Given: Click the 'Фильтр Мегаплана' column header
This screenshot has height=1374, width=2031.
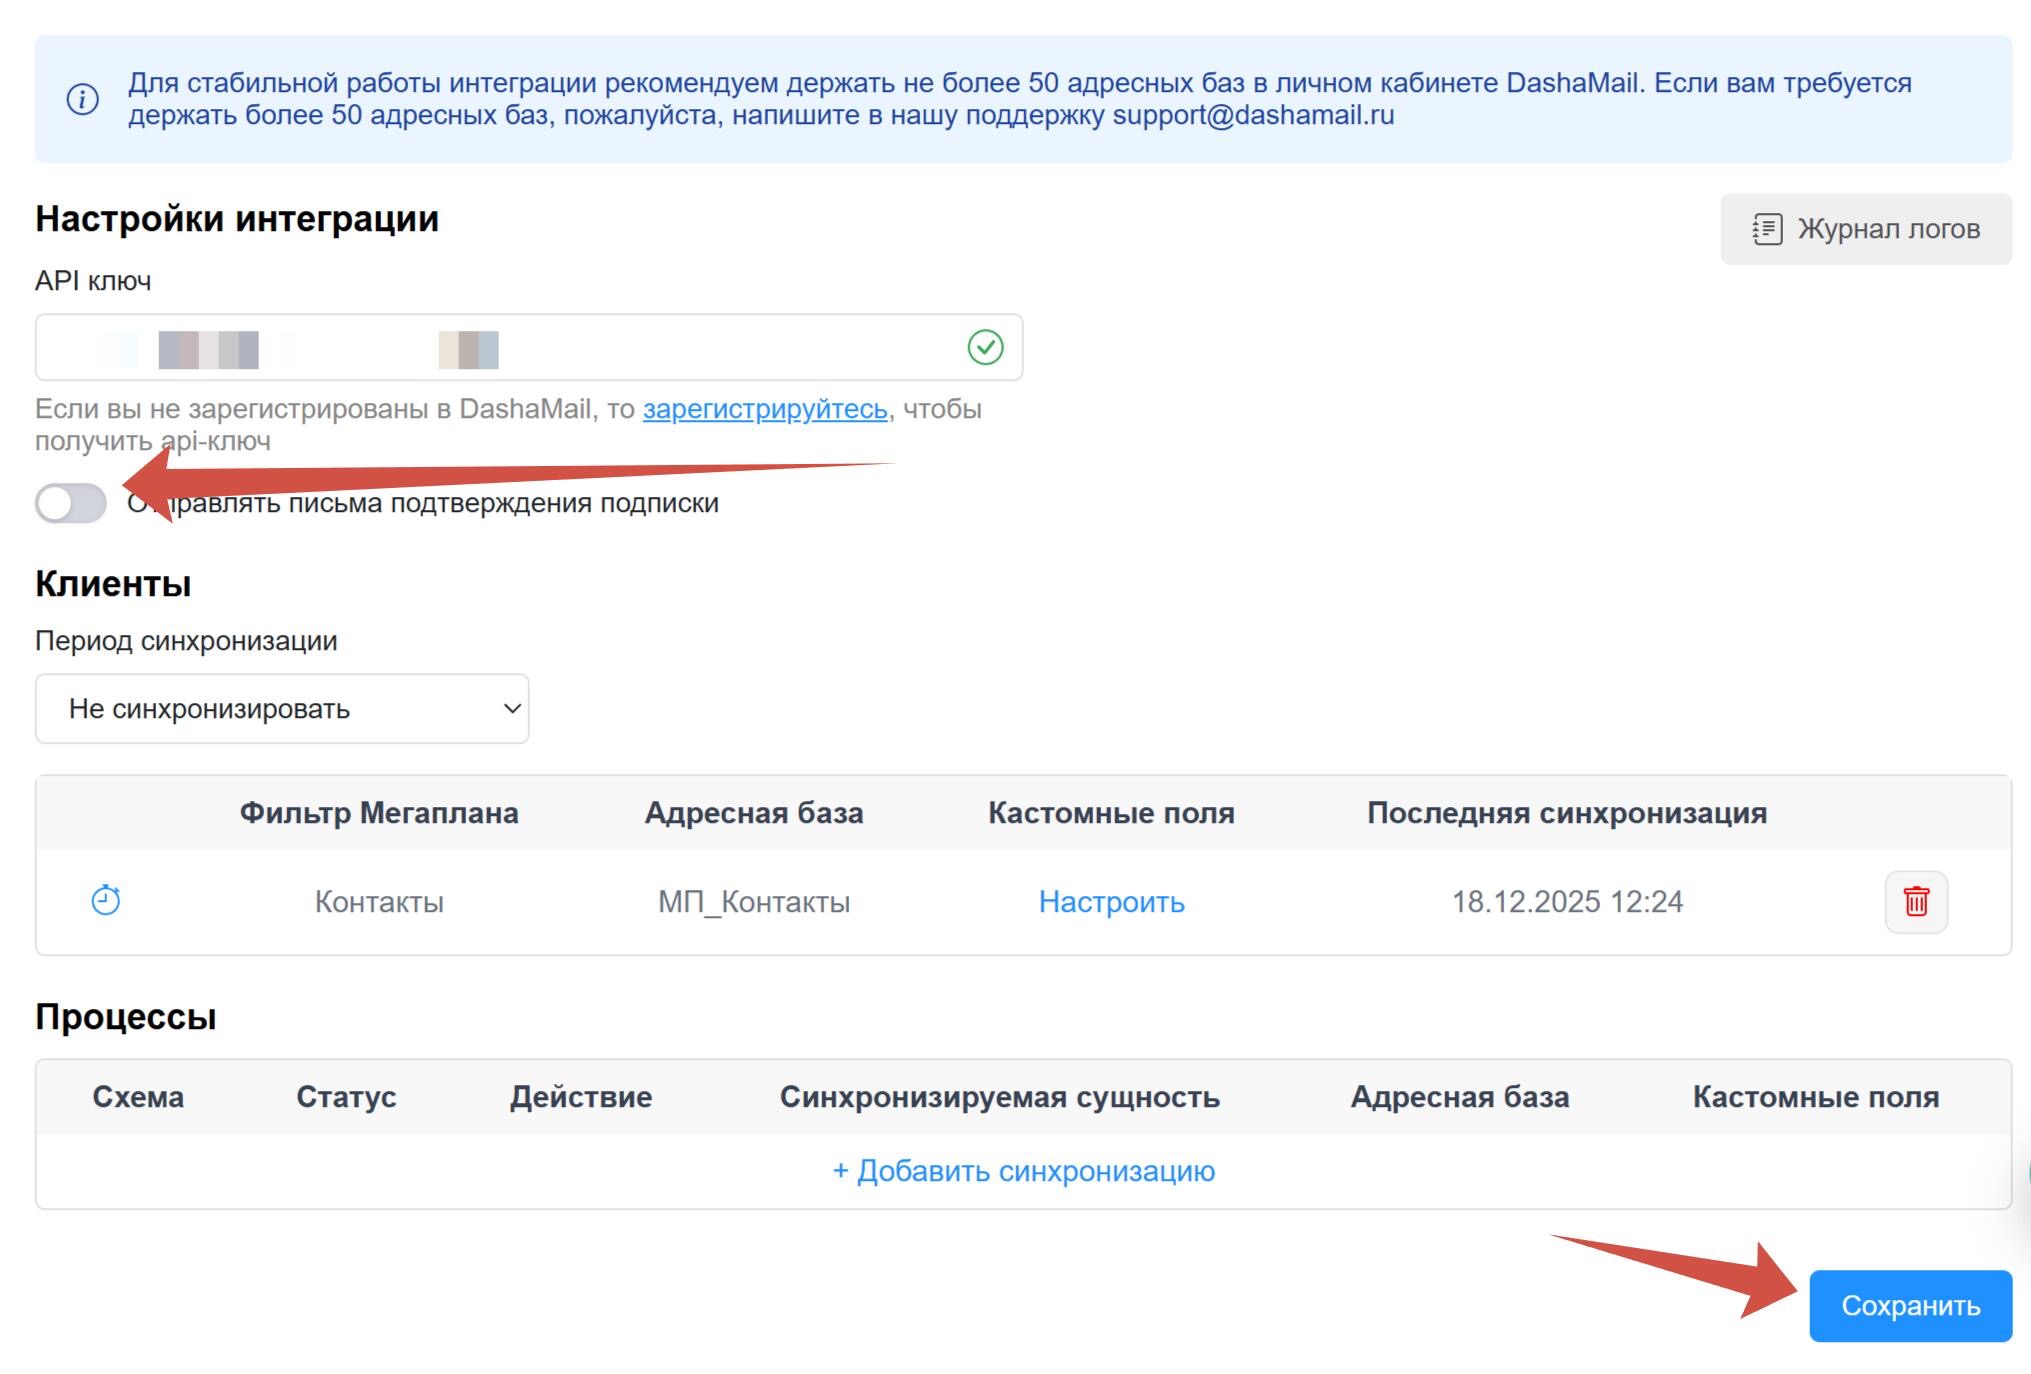Looking at the screenshot, I should click(379, 813).
